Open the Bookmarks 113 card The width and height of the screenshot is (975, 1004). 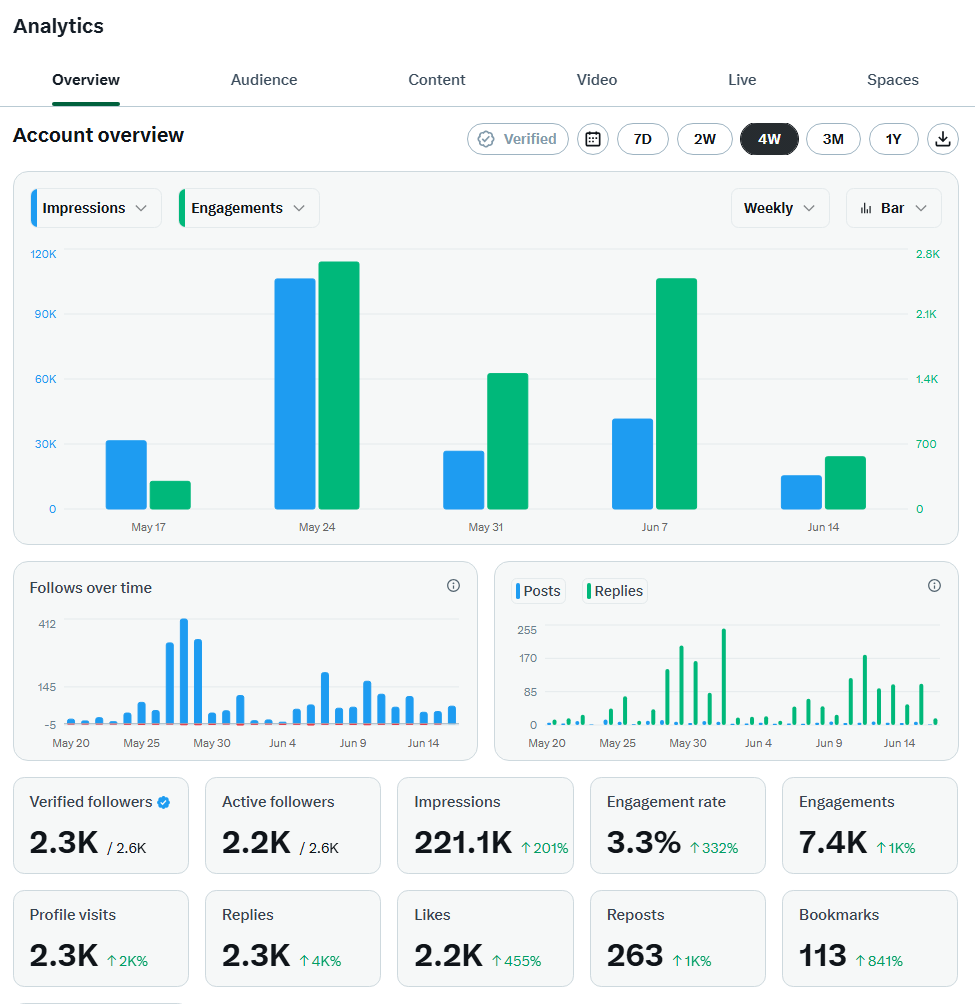pos(870,938)
